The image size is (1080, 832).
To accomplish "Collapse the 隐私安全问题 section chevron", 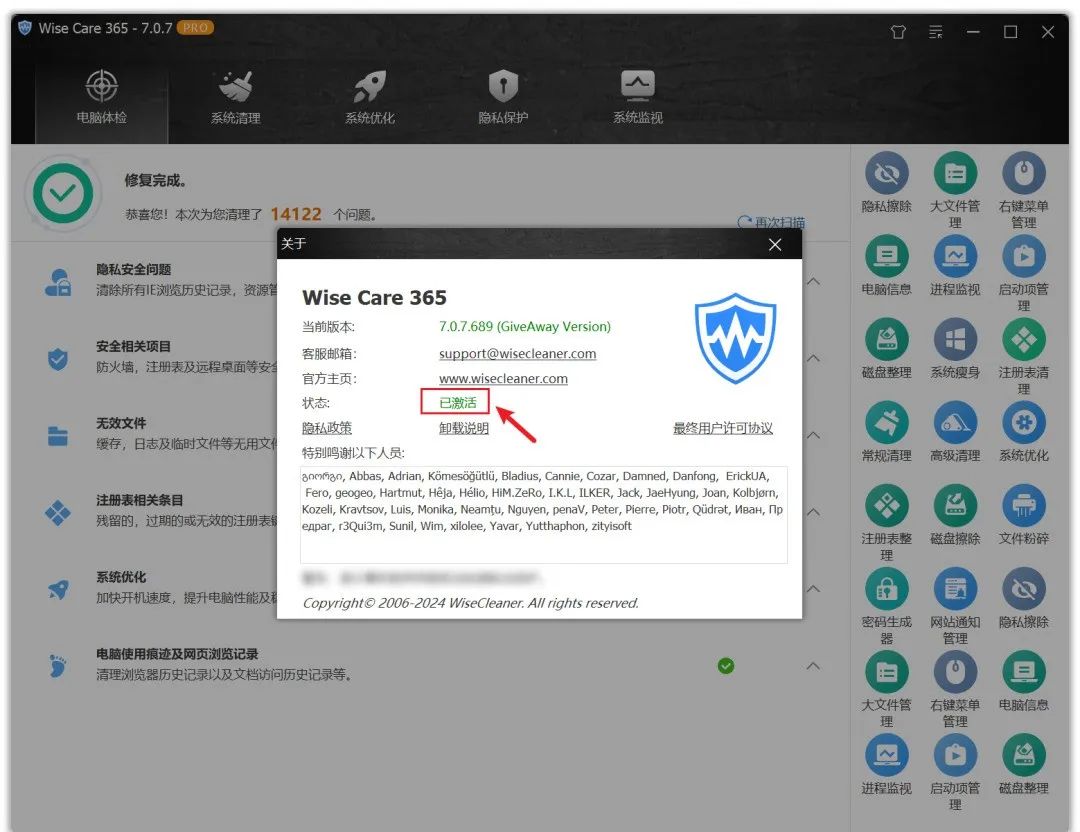I will 813,282.
